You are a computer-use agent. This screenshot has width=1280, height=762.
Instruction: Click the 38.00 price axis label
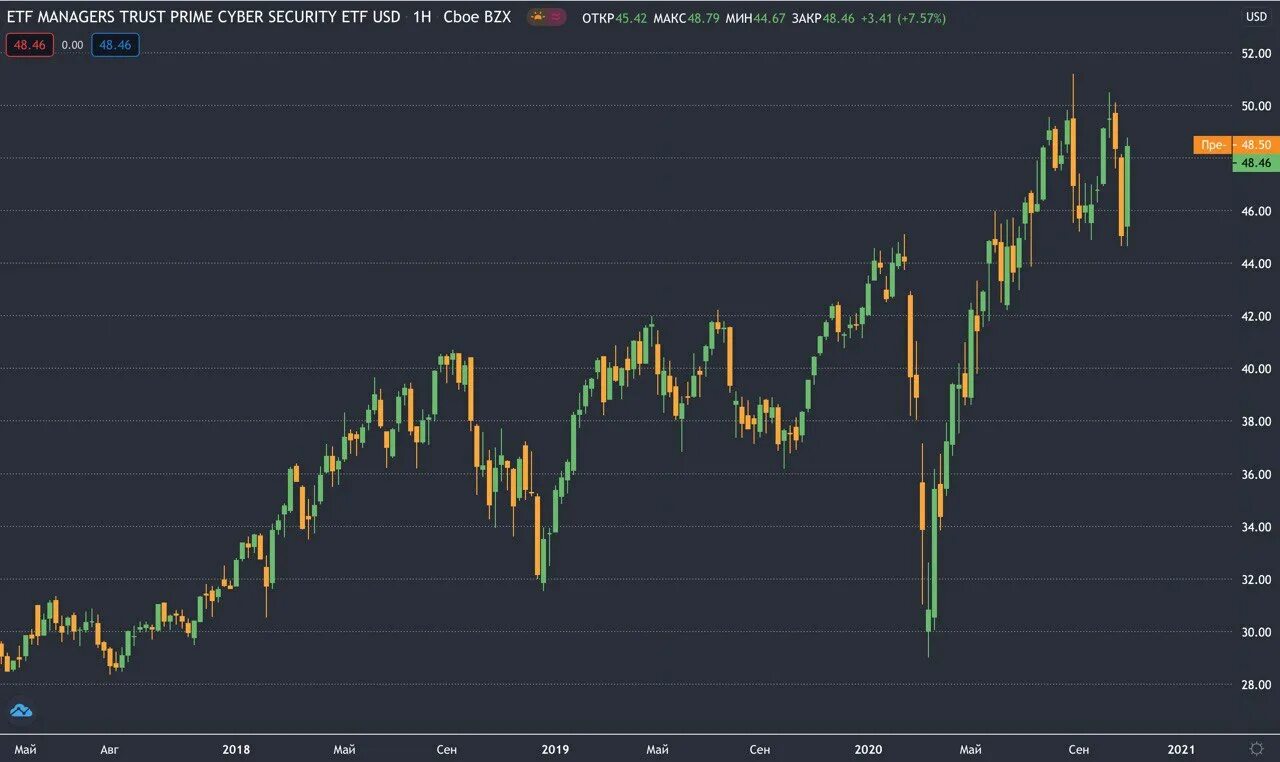click(x=1255, y=422)
